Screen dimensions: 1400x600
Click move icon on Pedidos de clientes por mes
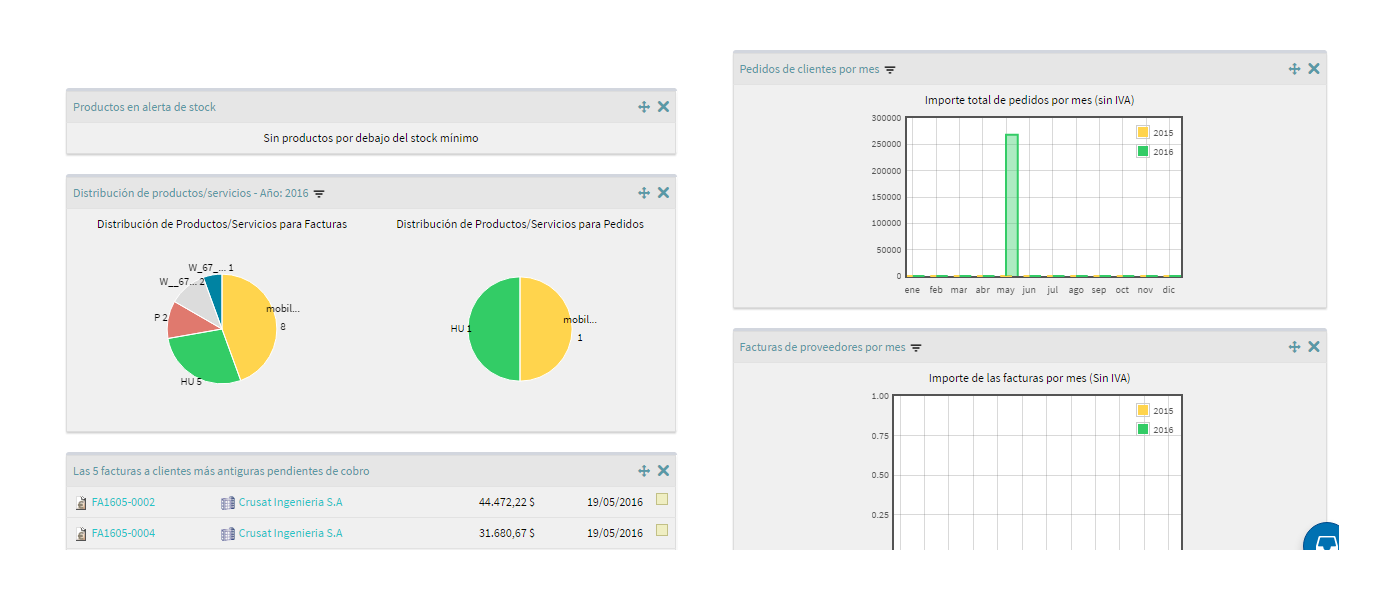[x=1295, y=69]
